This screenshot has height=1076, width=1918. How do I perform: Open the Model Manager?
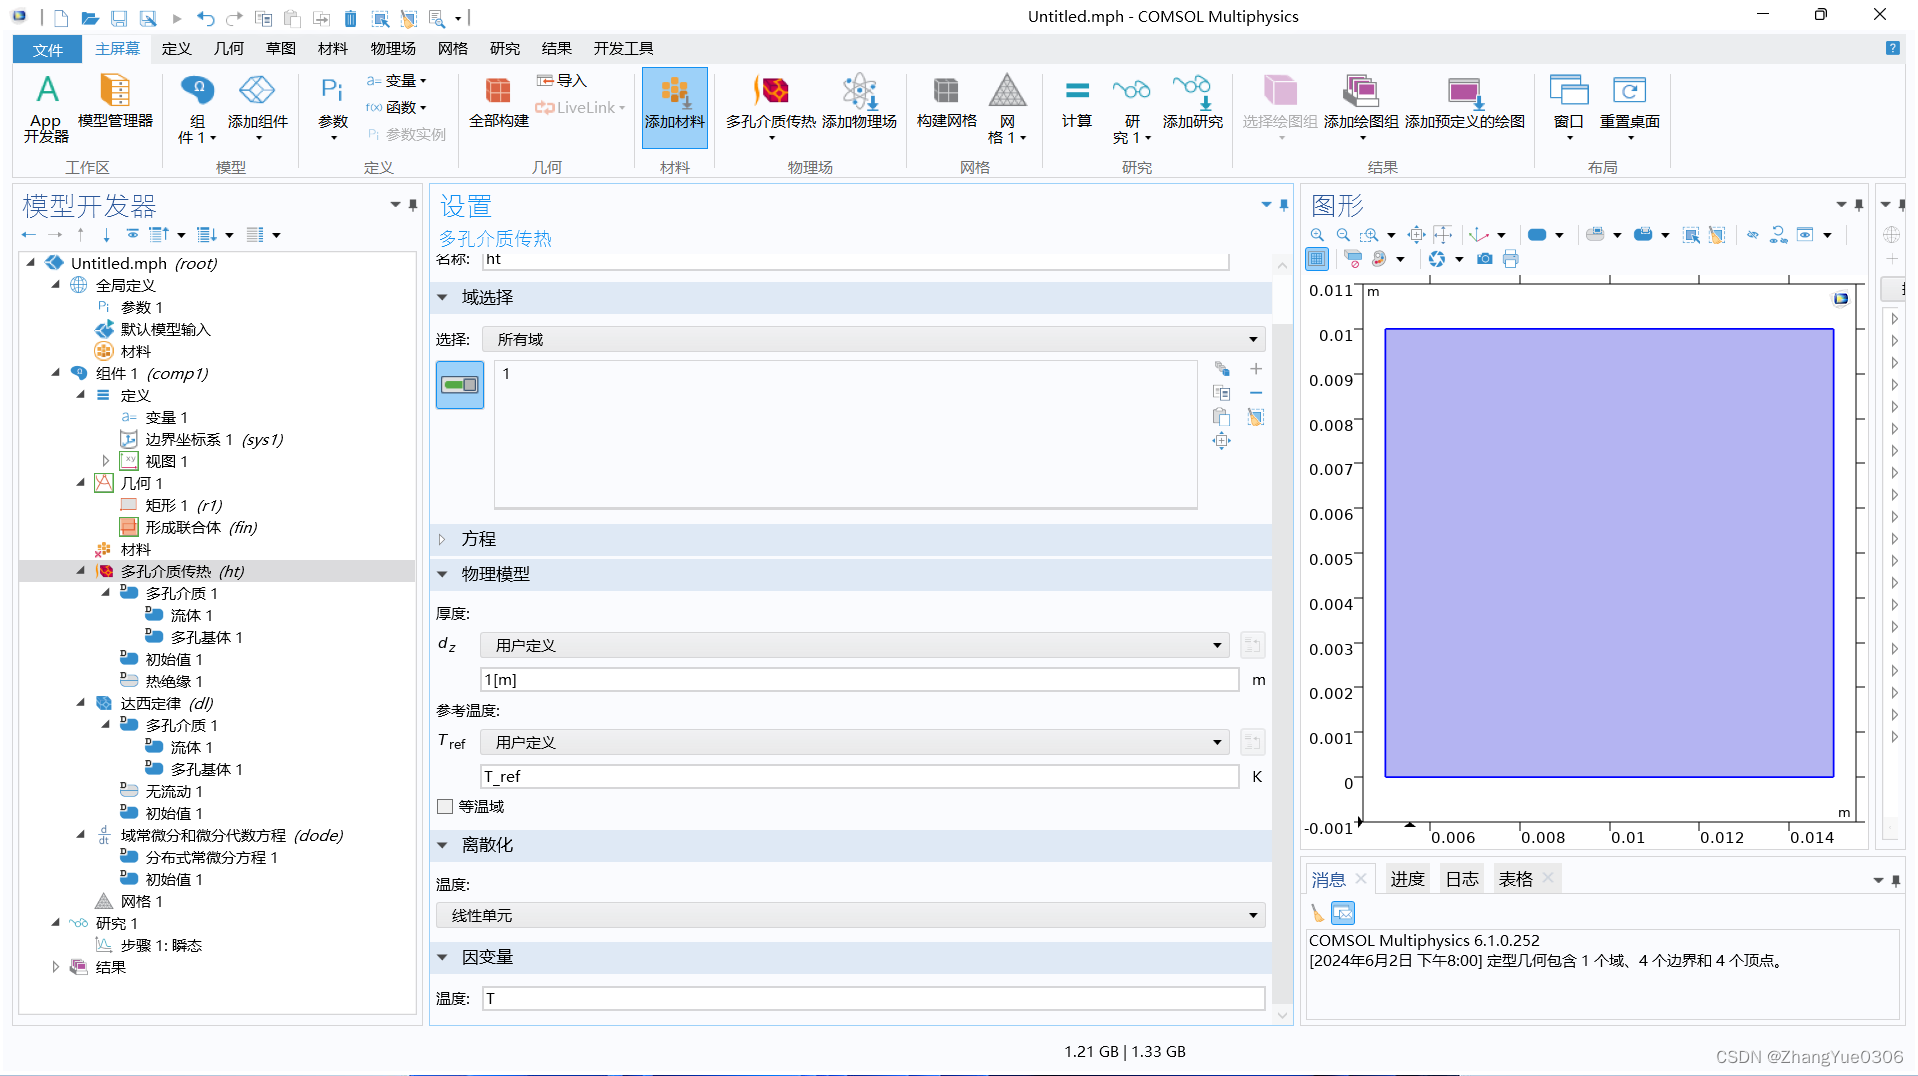tap(115, 102)
